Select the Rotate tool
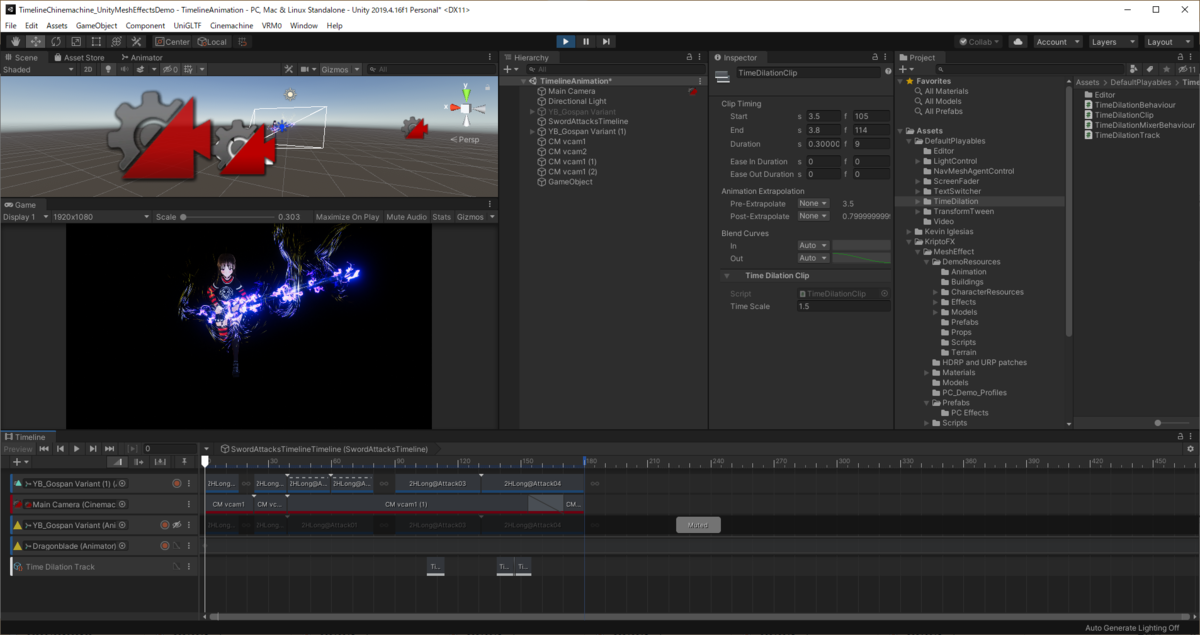 [56, 42]
